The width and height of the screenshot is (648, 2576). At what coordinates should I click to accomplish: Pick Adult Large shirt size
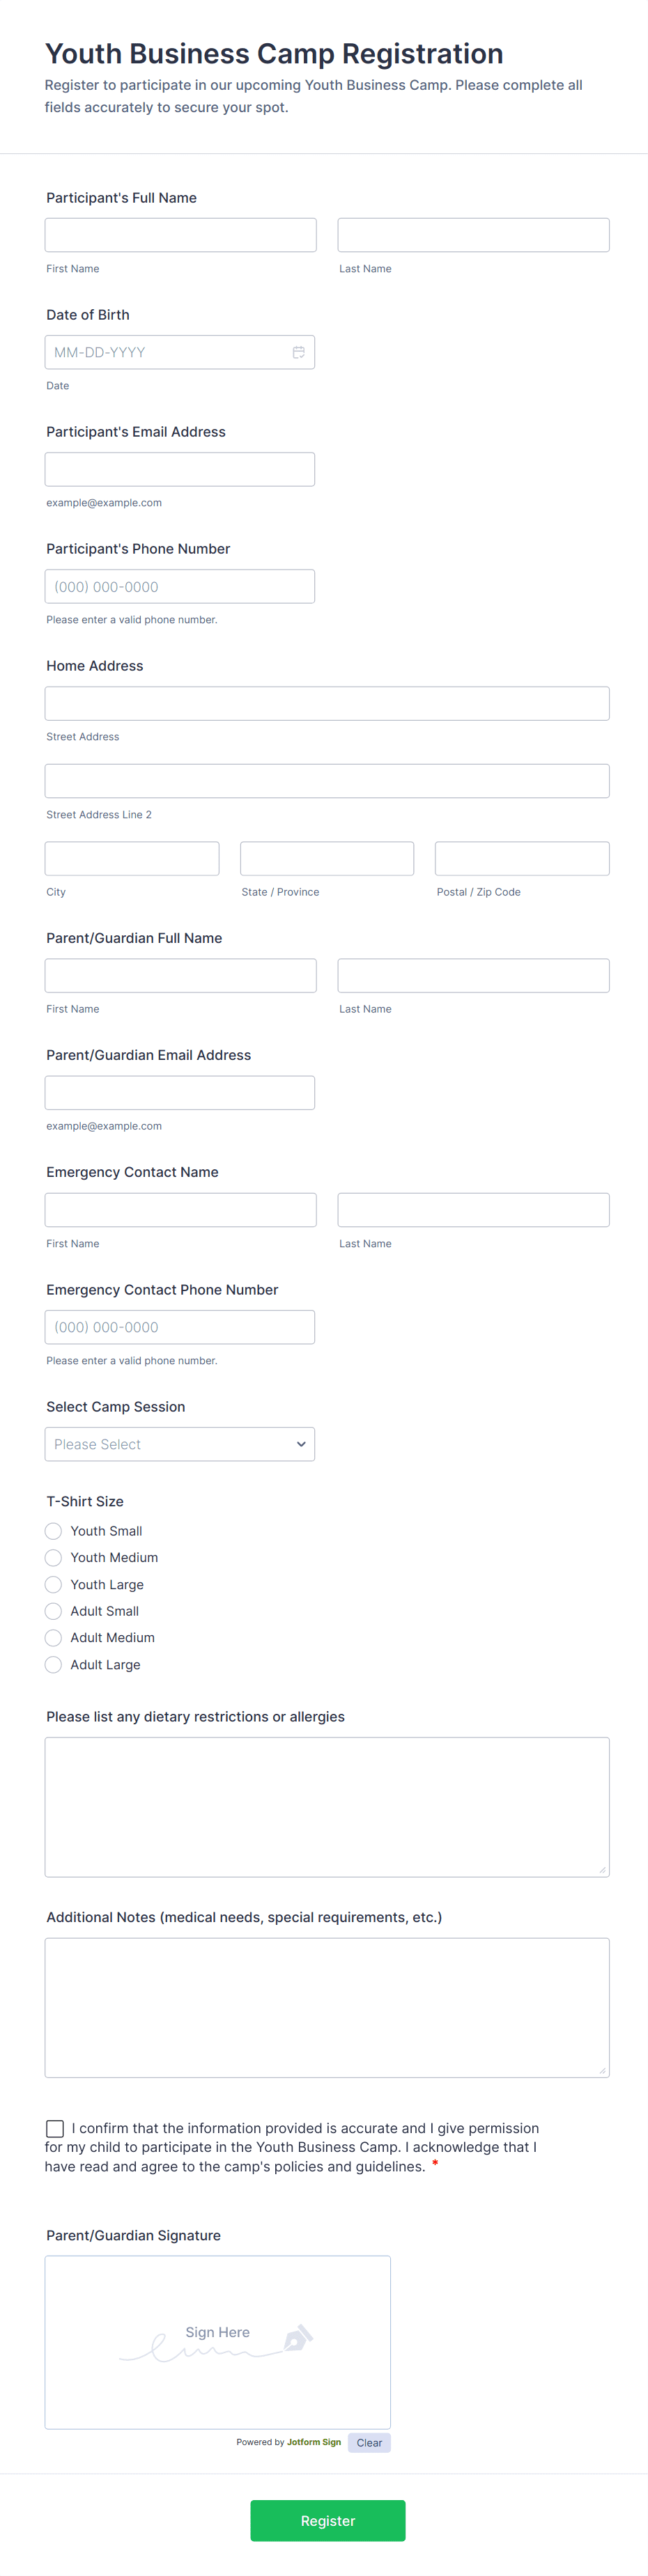coord(54,1664)
